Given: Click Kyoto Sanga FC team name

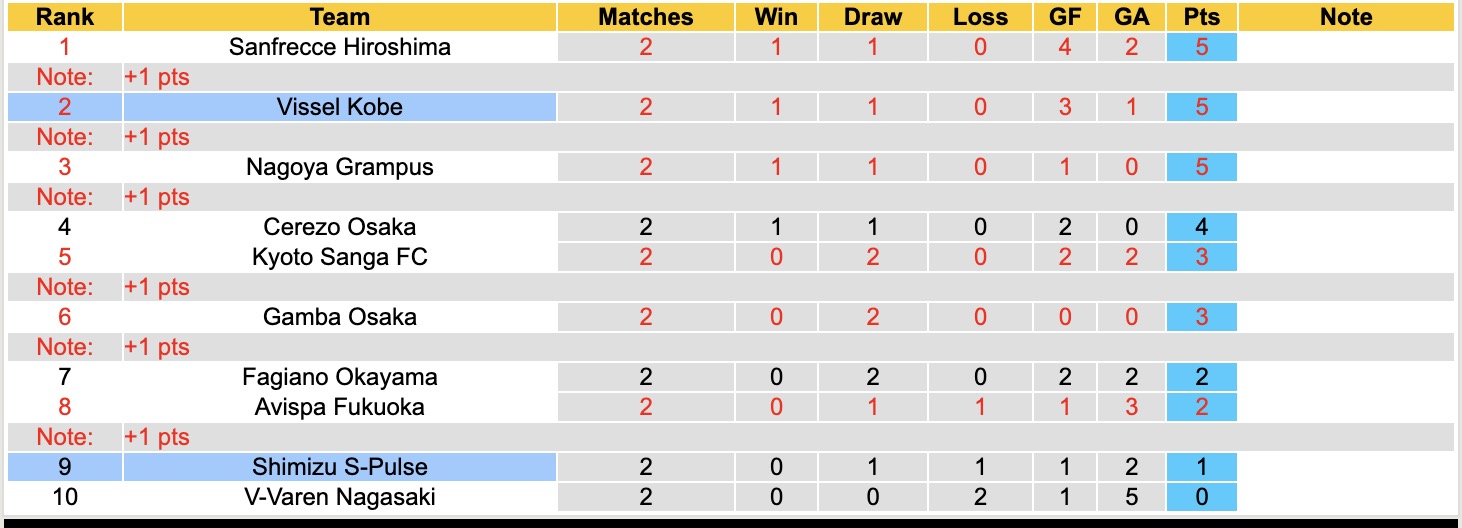Looking at the screenshot, I should 340,257.
